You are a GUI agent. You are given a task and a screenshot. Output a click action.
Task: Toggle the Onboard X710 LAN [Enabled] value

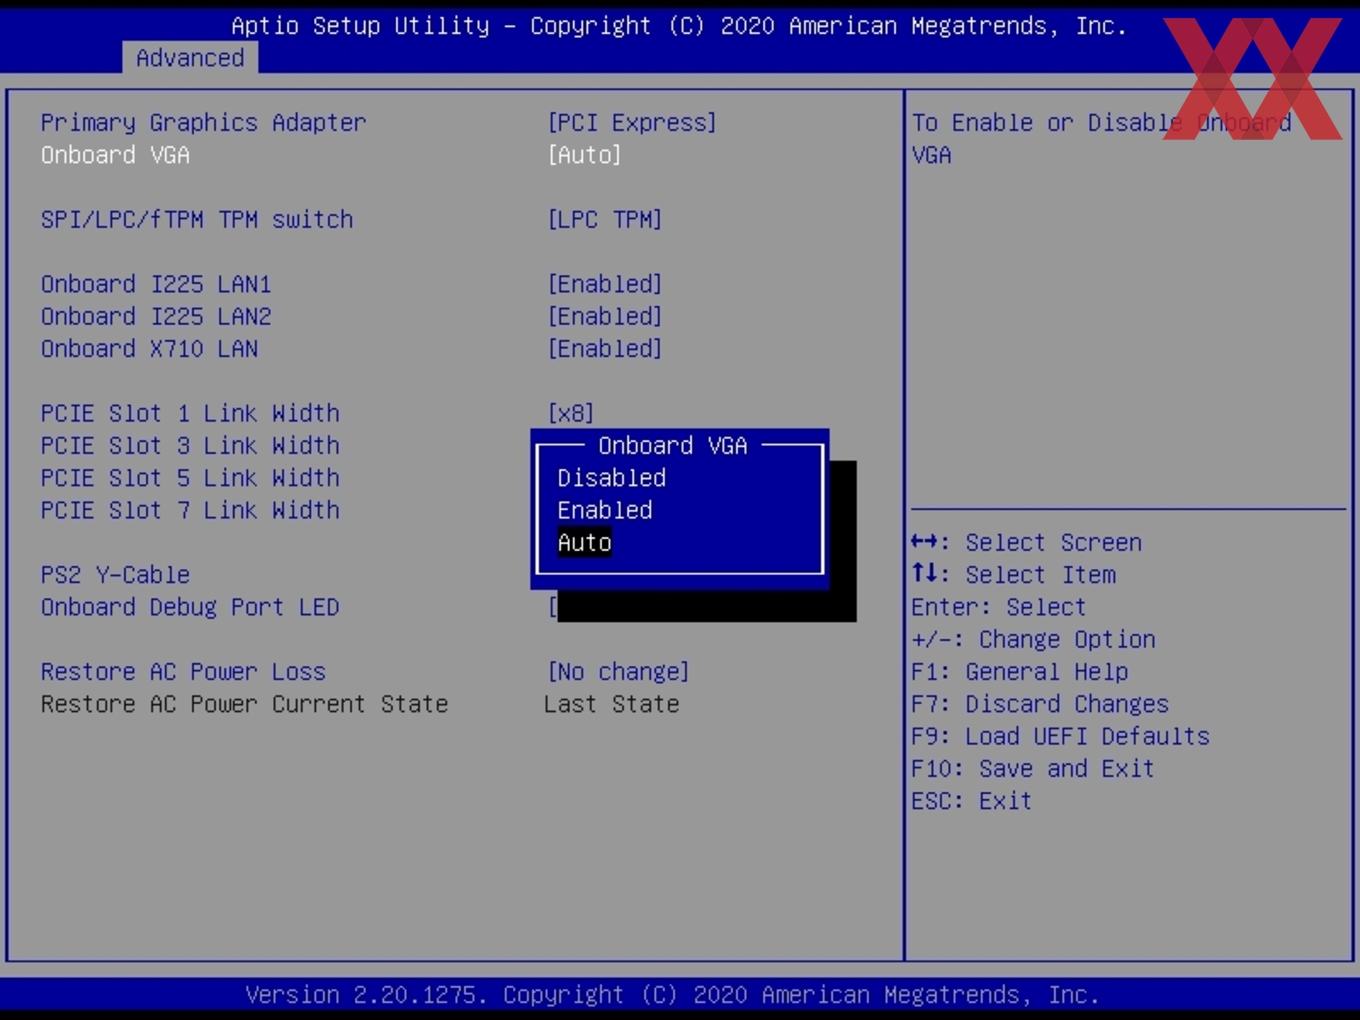[604, 349]
